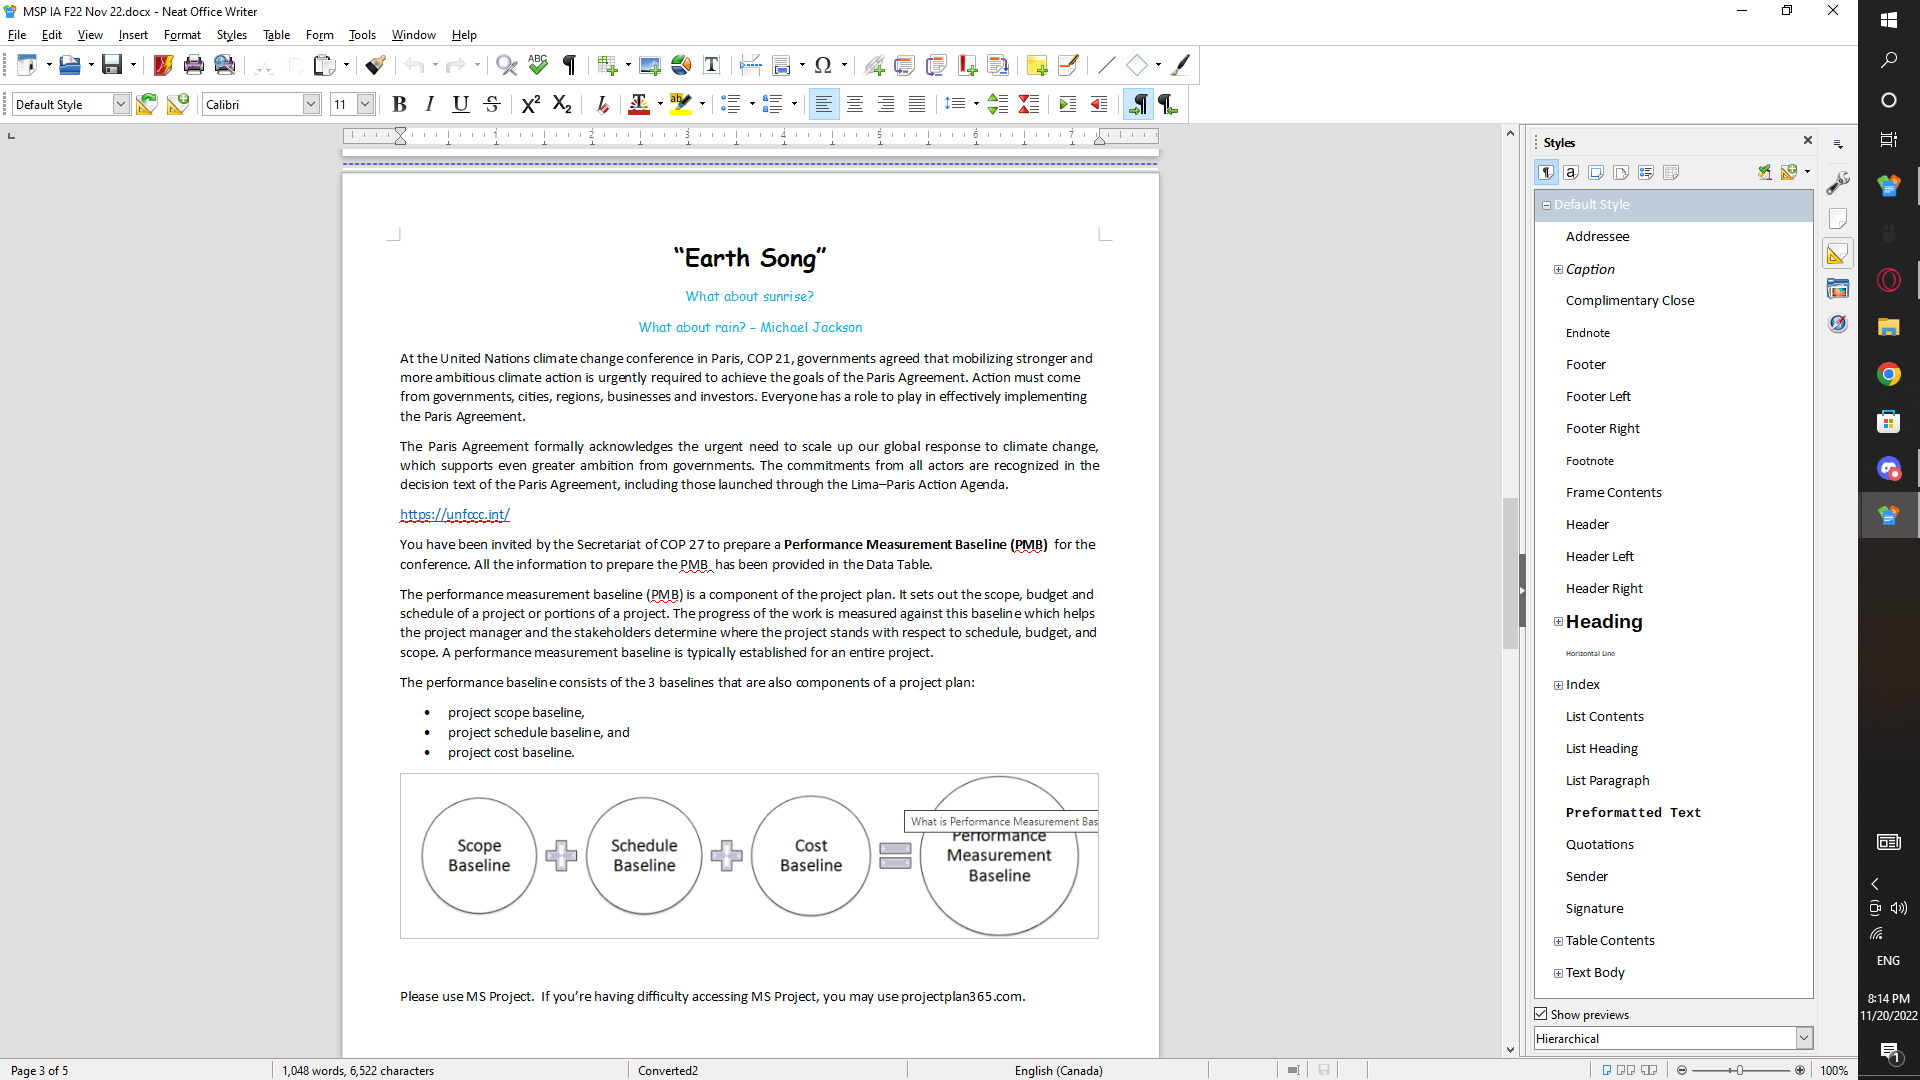This screenshot has width=1920, height=1080.
Task: Expand the Table Contents style entry
Action: [1557, 940]
